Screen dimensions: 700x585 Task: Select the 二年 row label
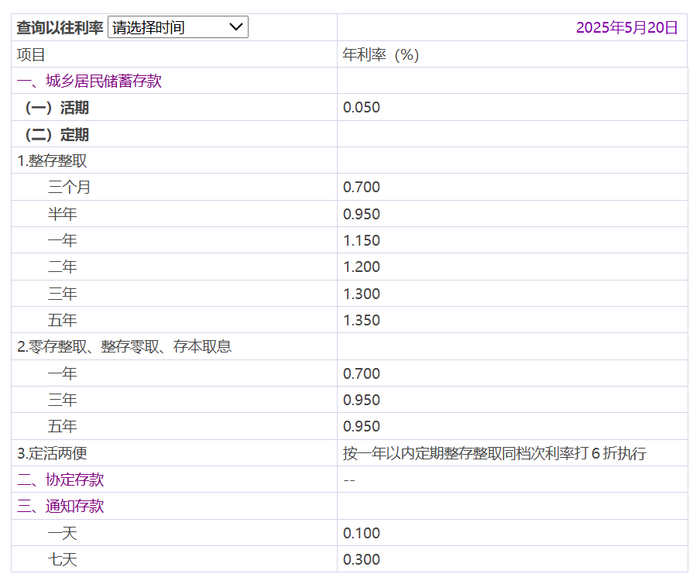coord(62,267)
